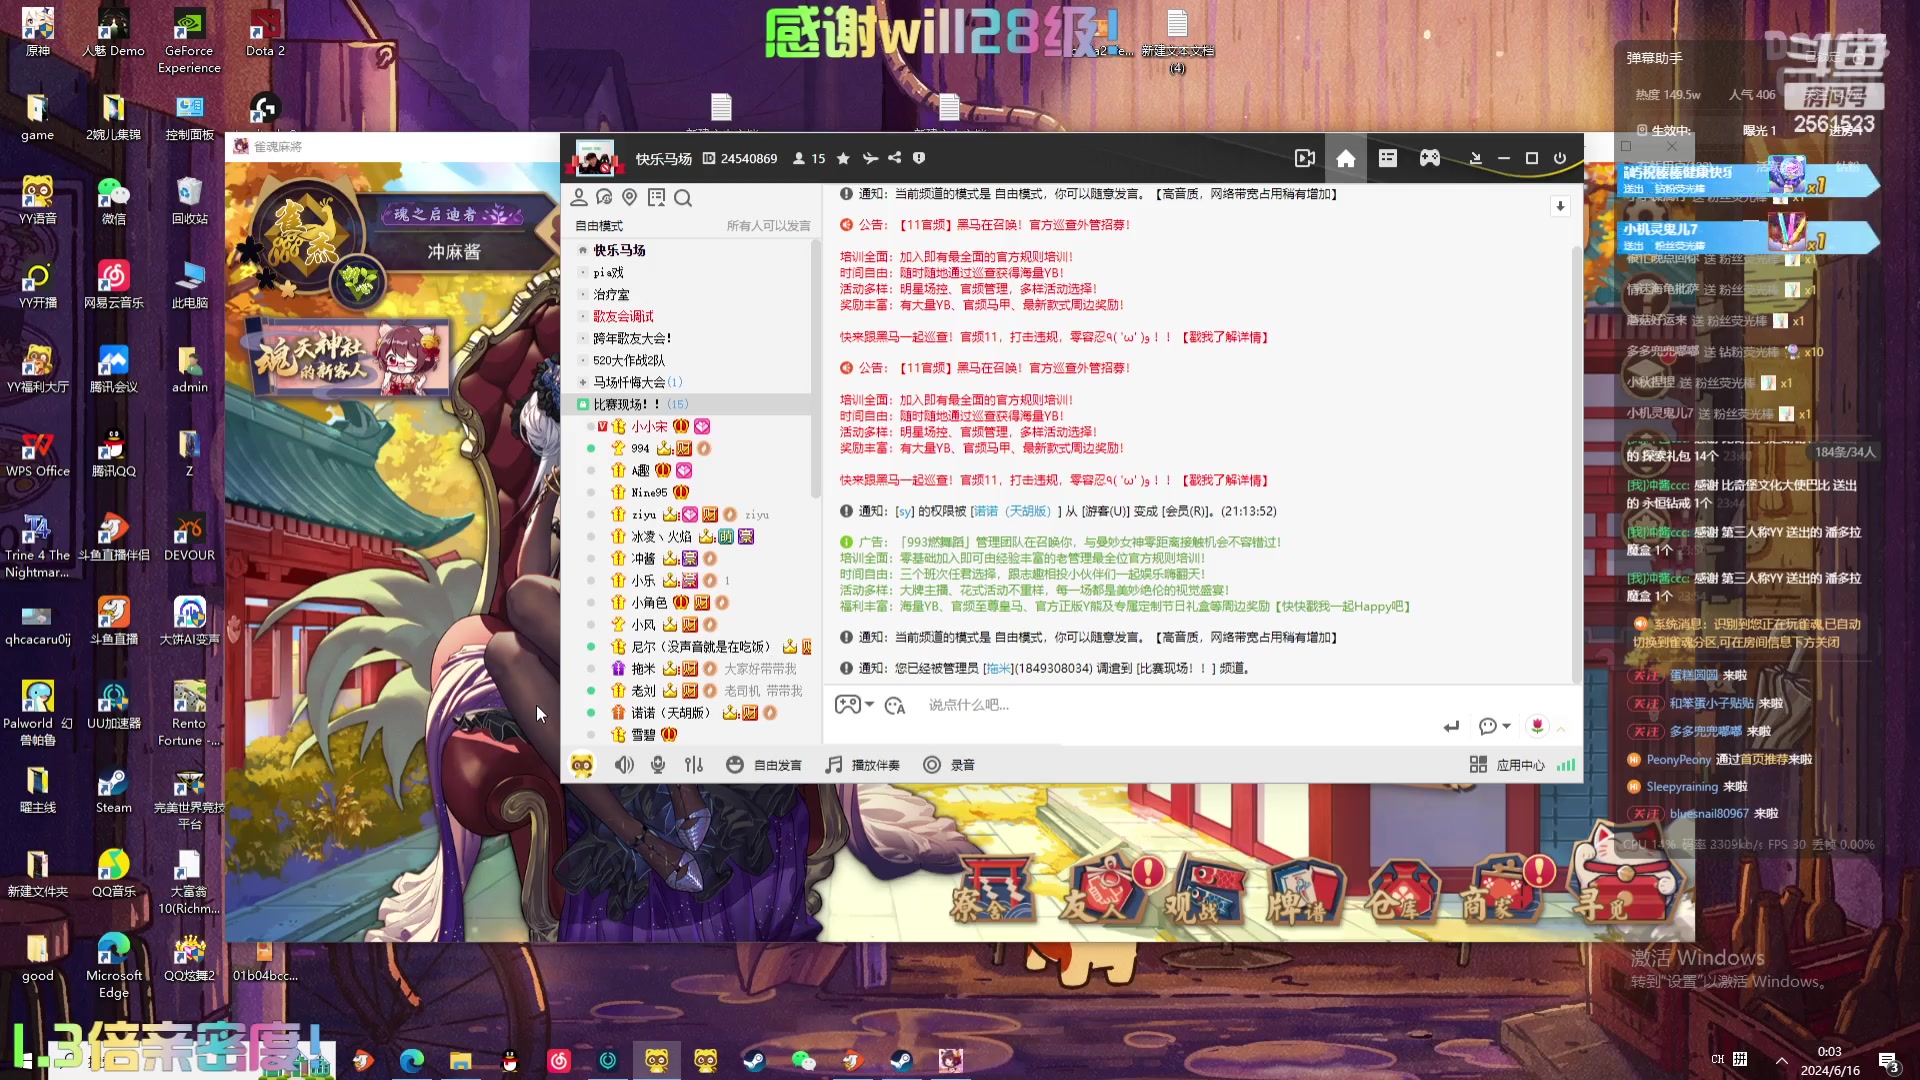The image size is (1920, 1080).
Task: Click the location pin icon in channel panel
Action: 630,197
